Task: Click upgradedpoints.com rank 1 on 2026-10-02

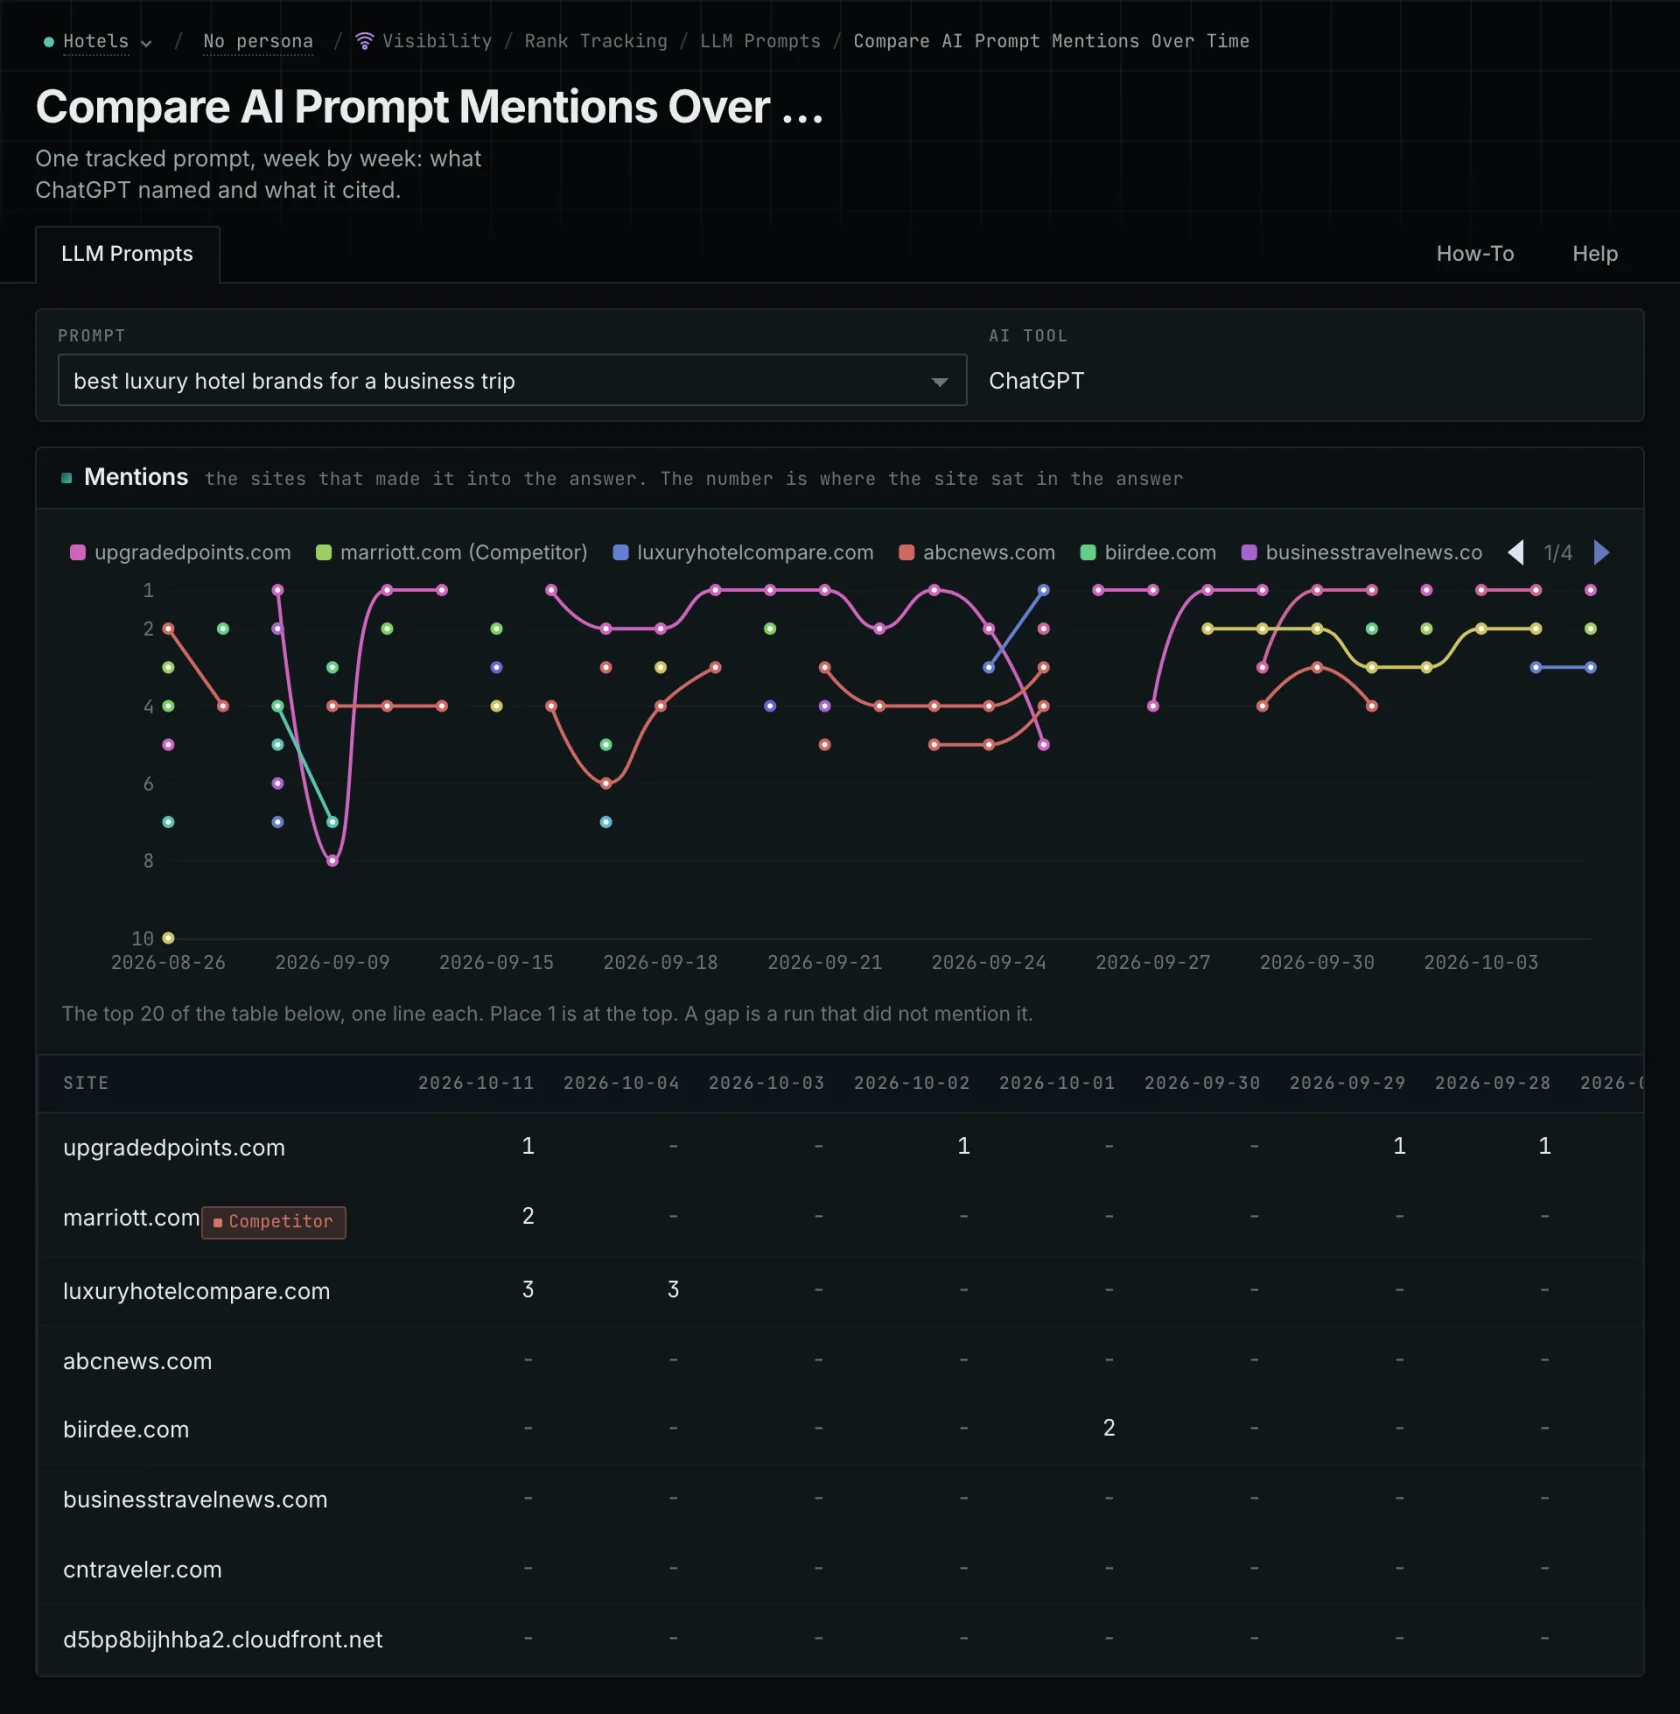Action: tap(963, 1146)
